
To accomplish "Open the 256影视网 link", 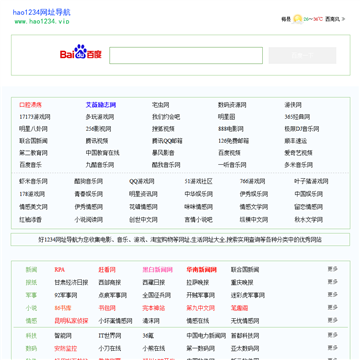I will coord(98,129).
